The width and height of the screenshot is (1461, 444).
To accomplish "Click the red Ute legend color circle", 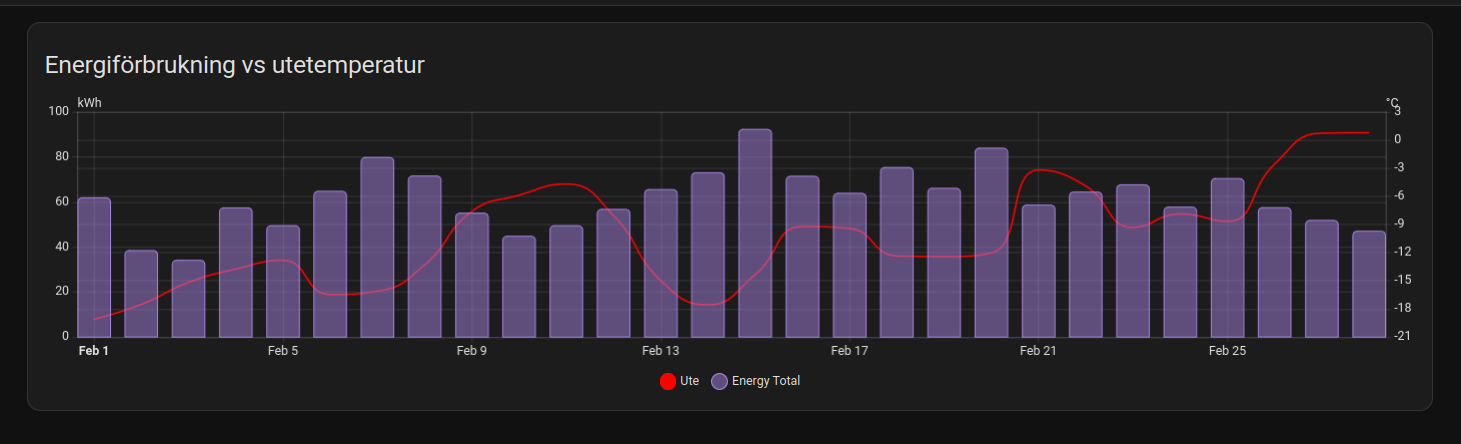I will click(x=668, y=381).
